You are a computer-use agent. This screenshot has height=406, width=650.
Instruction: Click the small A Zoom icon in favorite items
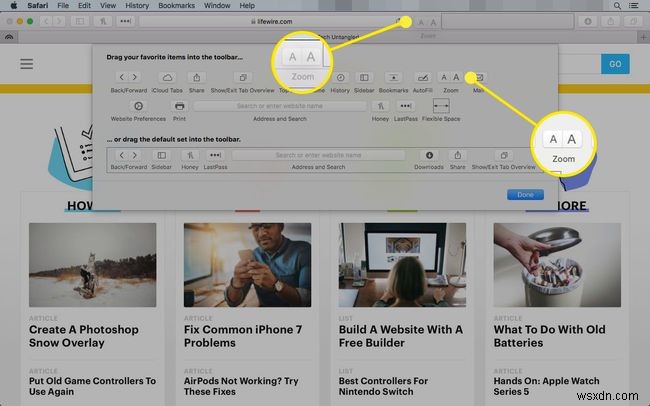pos(444,78)
